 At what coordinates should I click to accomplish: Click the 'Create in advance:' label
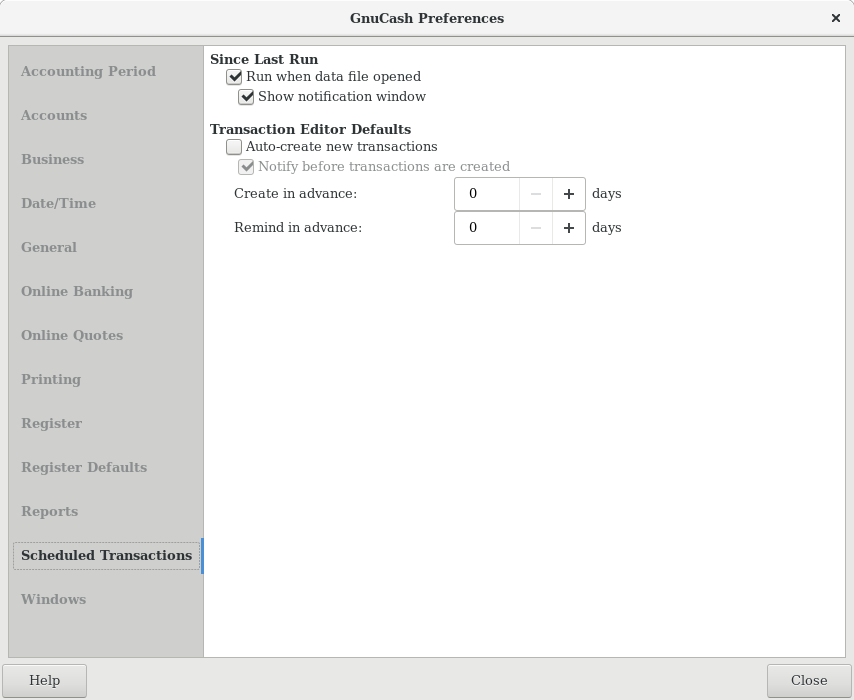[296, 194]
